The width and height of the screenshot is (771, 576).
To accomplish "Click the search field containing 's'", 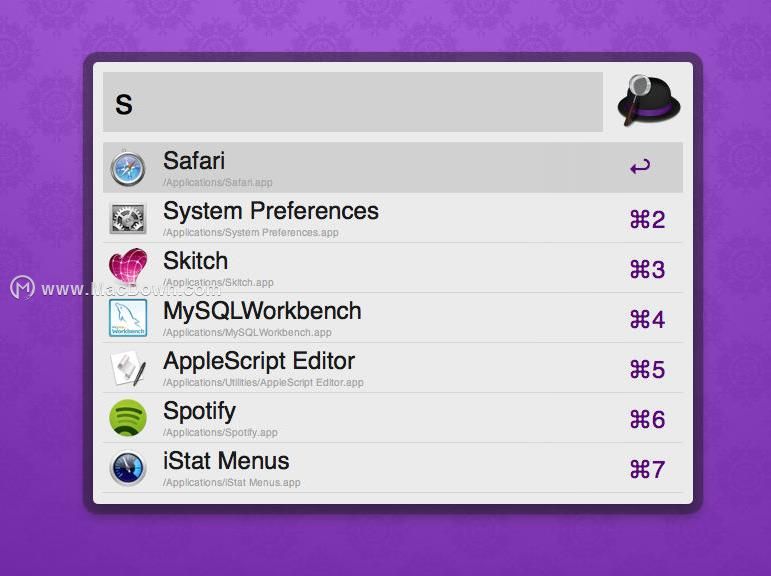I will click(353, 102).
